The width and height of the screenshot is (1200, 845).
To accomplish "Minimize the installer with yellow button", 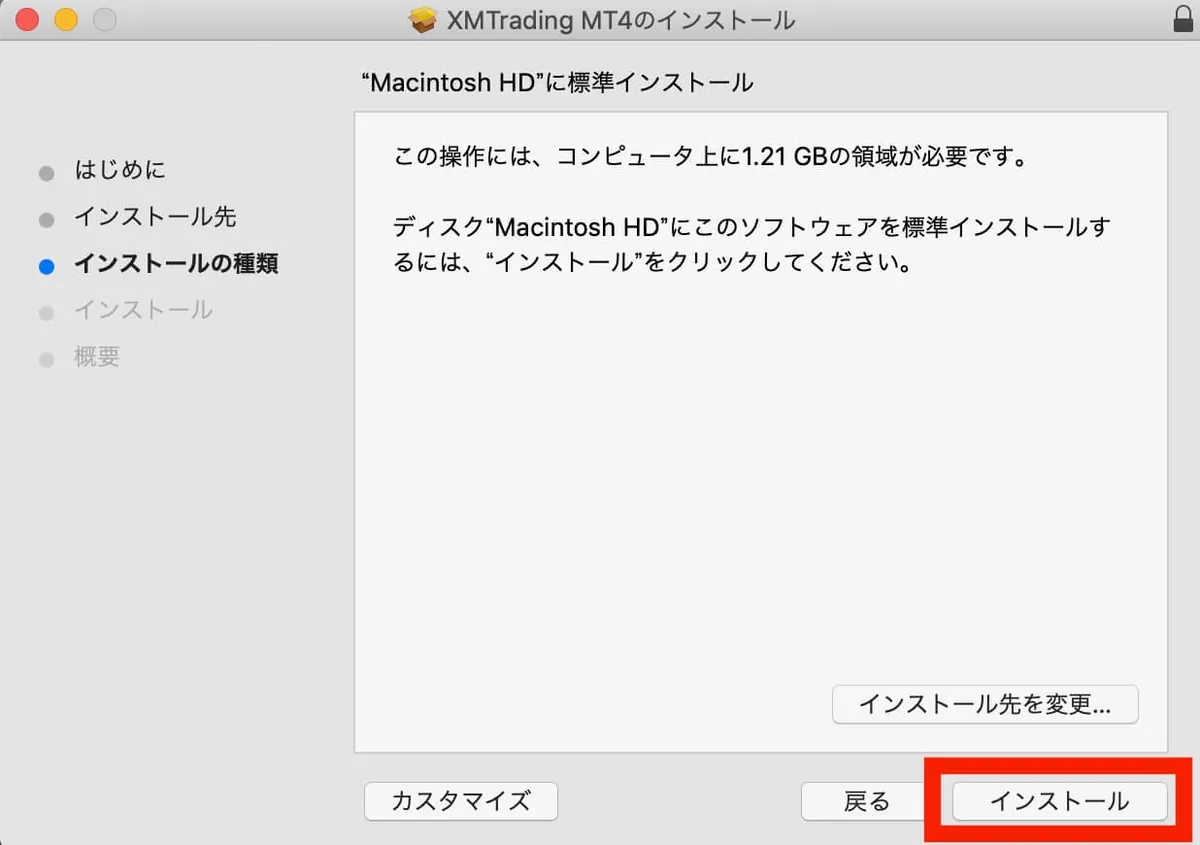I will (66, 19).
